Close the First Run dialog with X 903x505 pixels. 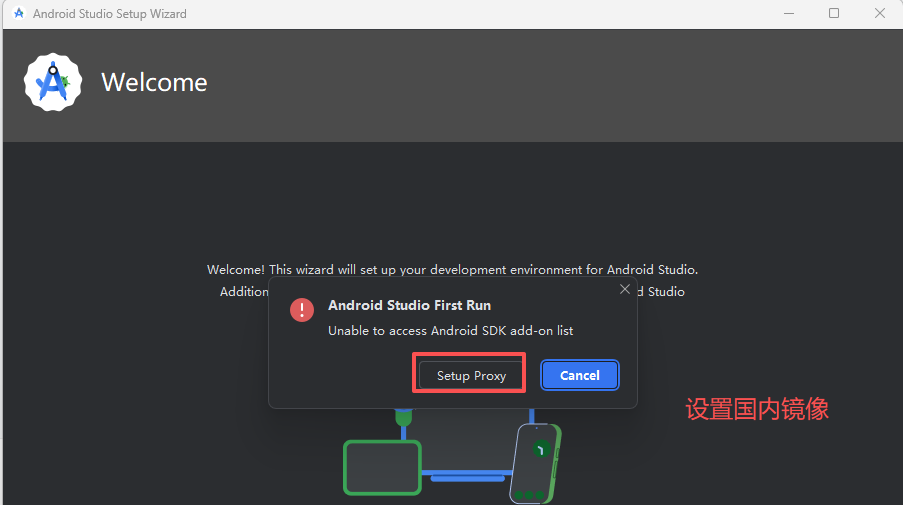tap(625, 289)
